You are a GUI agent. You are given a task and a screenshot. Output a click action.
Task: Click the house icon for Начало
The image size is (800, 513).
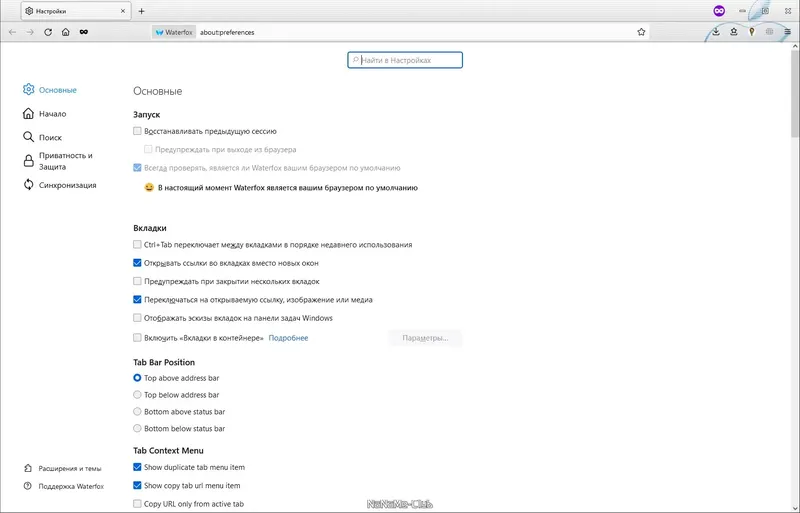pos(29,113)
